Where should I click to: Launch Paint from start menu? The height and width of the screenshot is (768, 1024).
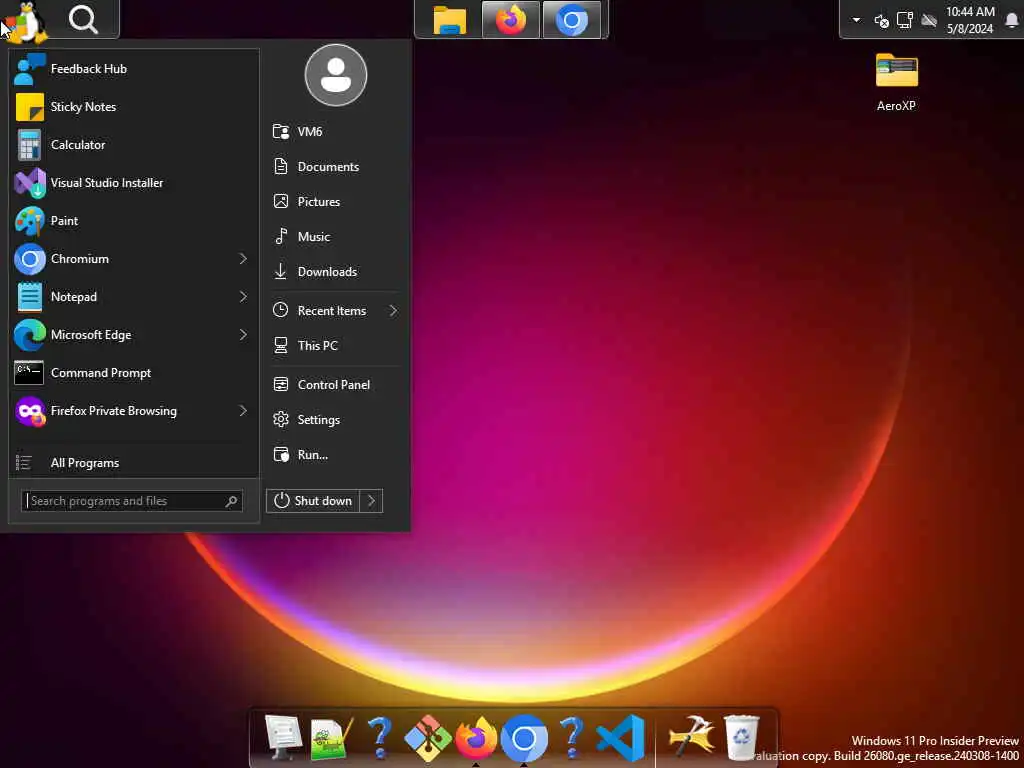pyautogui.click(x=134, y=221)
